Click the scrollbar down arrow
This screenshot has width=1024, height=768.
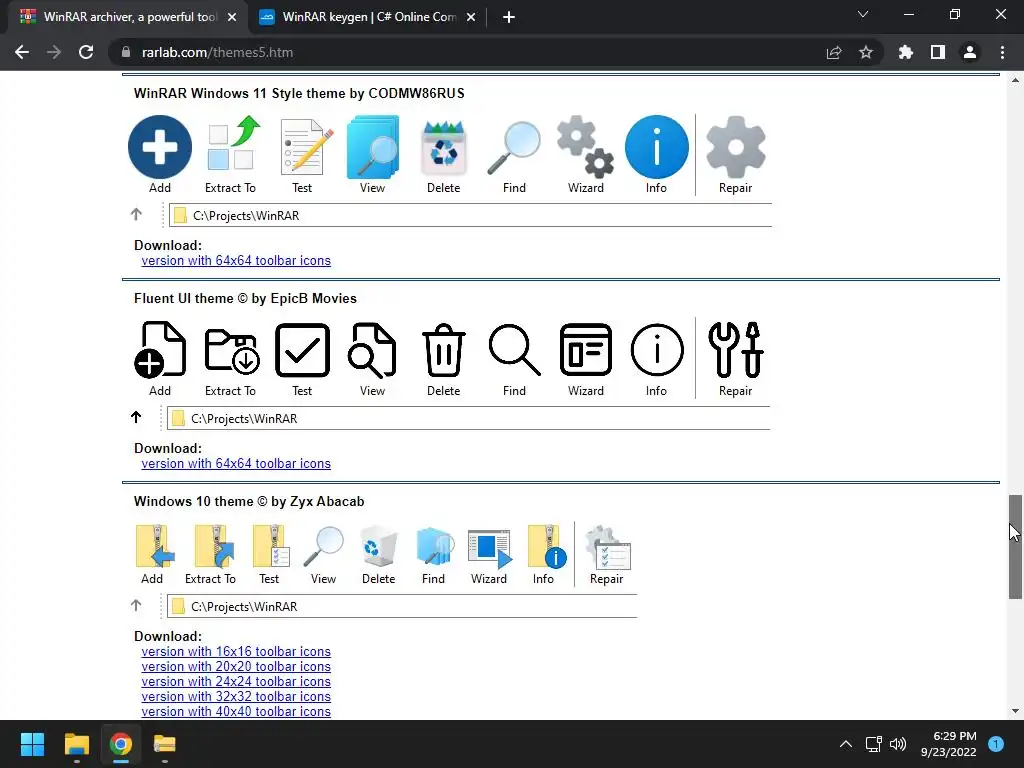coord(1016,711)
